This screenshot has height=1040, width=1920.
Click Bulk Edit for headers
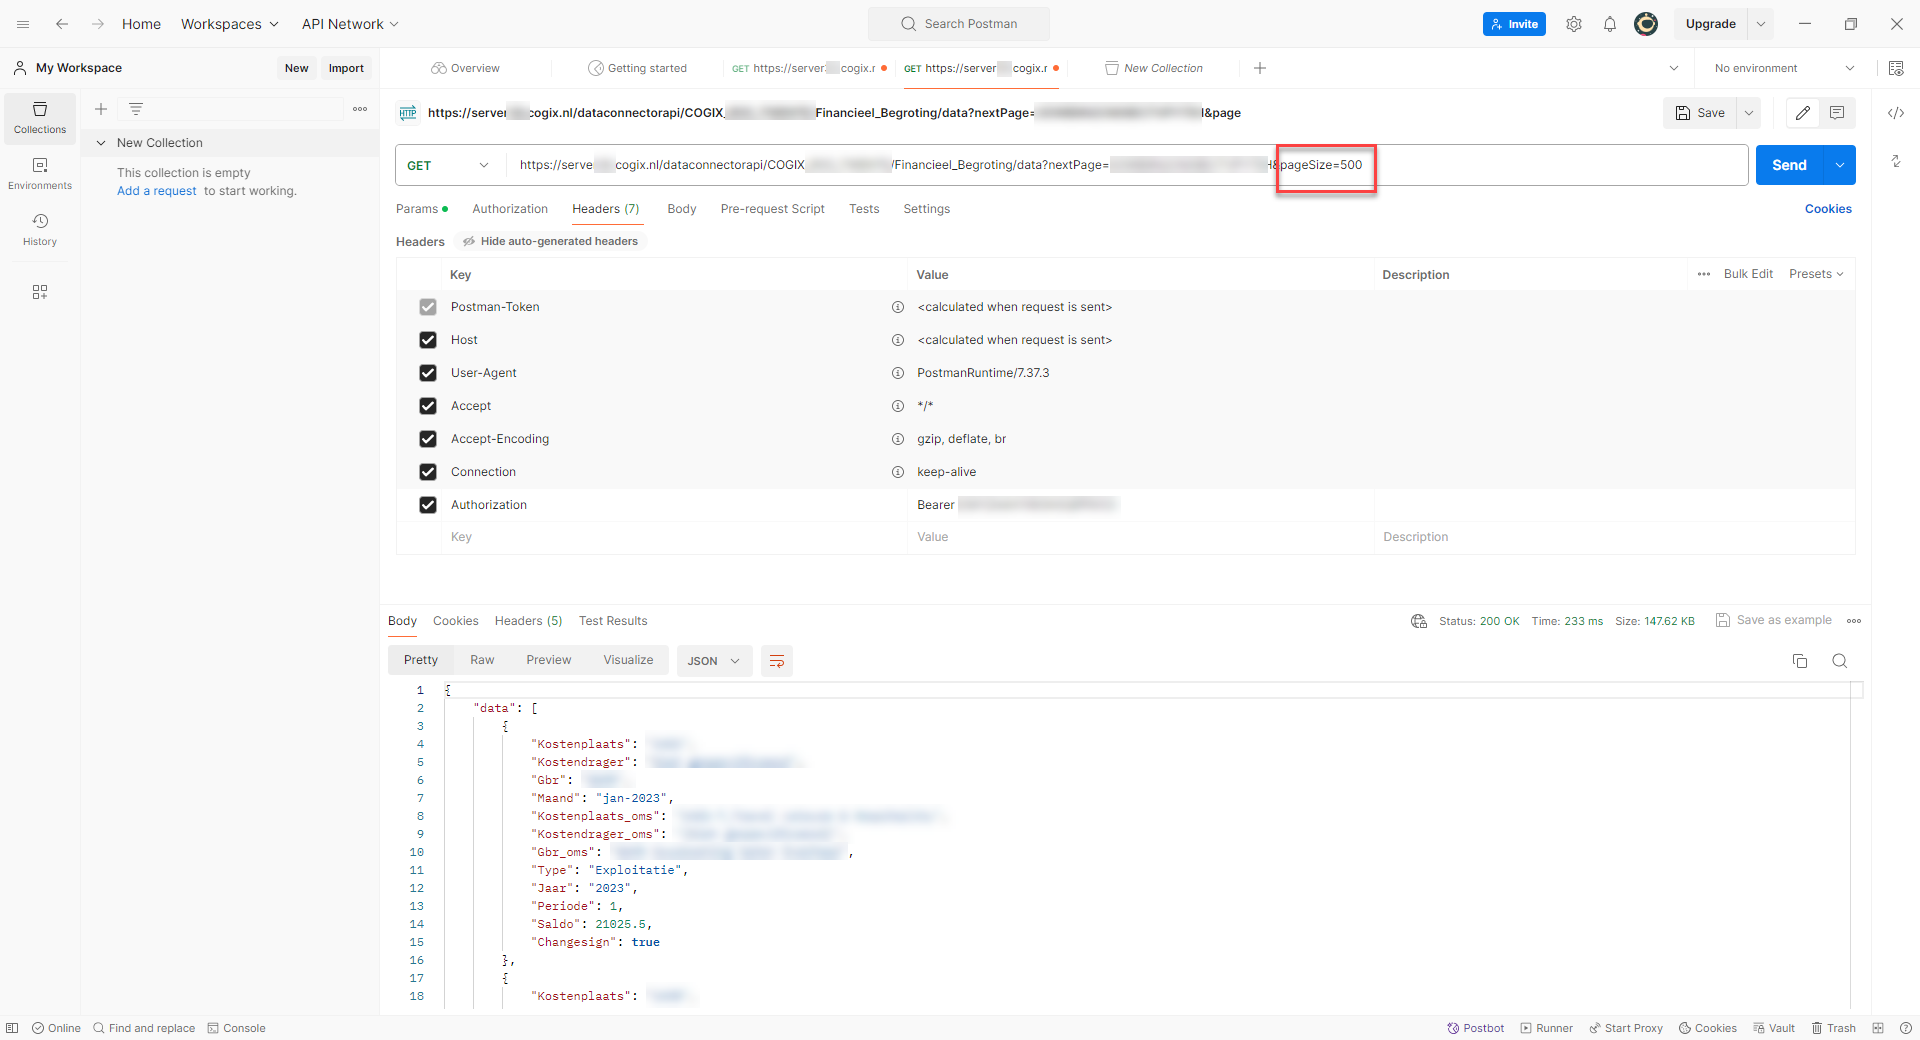click(x=1748, y=274)
